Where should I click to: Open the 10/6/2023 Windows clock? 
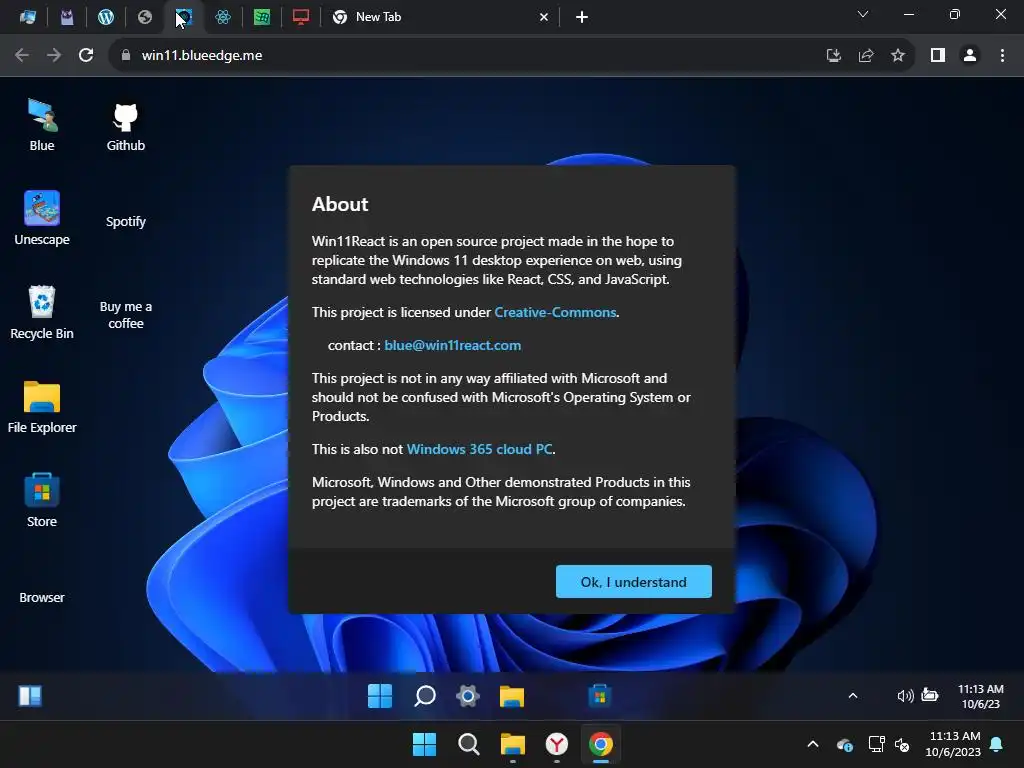point(953,744)
